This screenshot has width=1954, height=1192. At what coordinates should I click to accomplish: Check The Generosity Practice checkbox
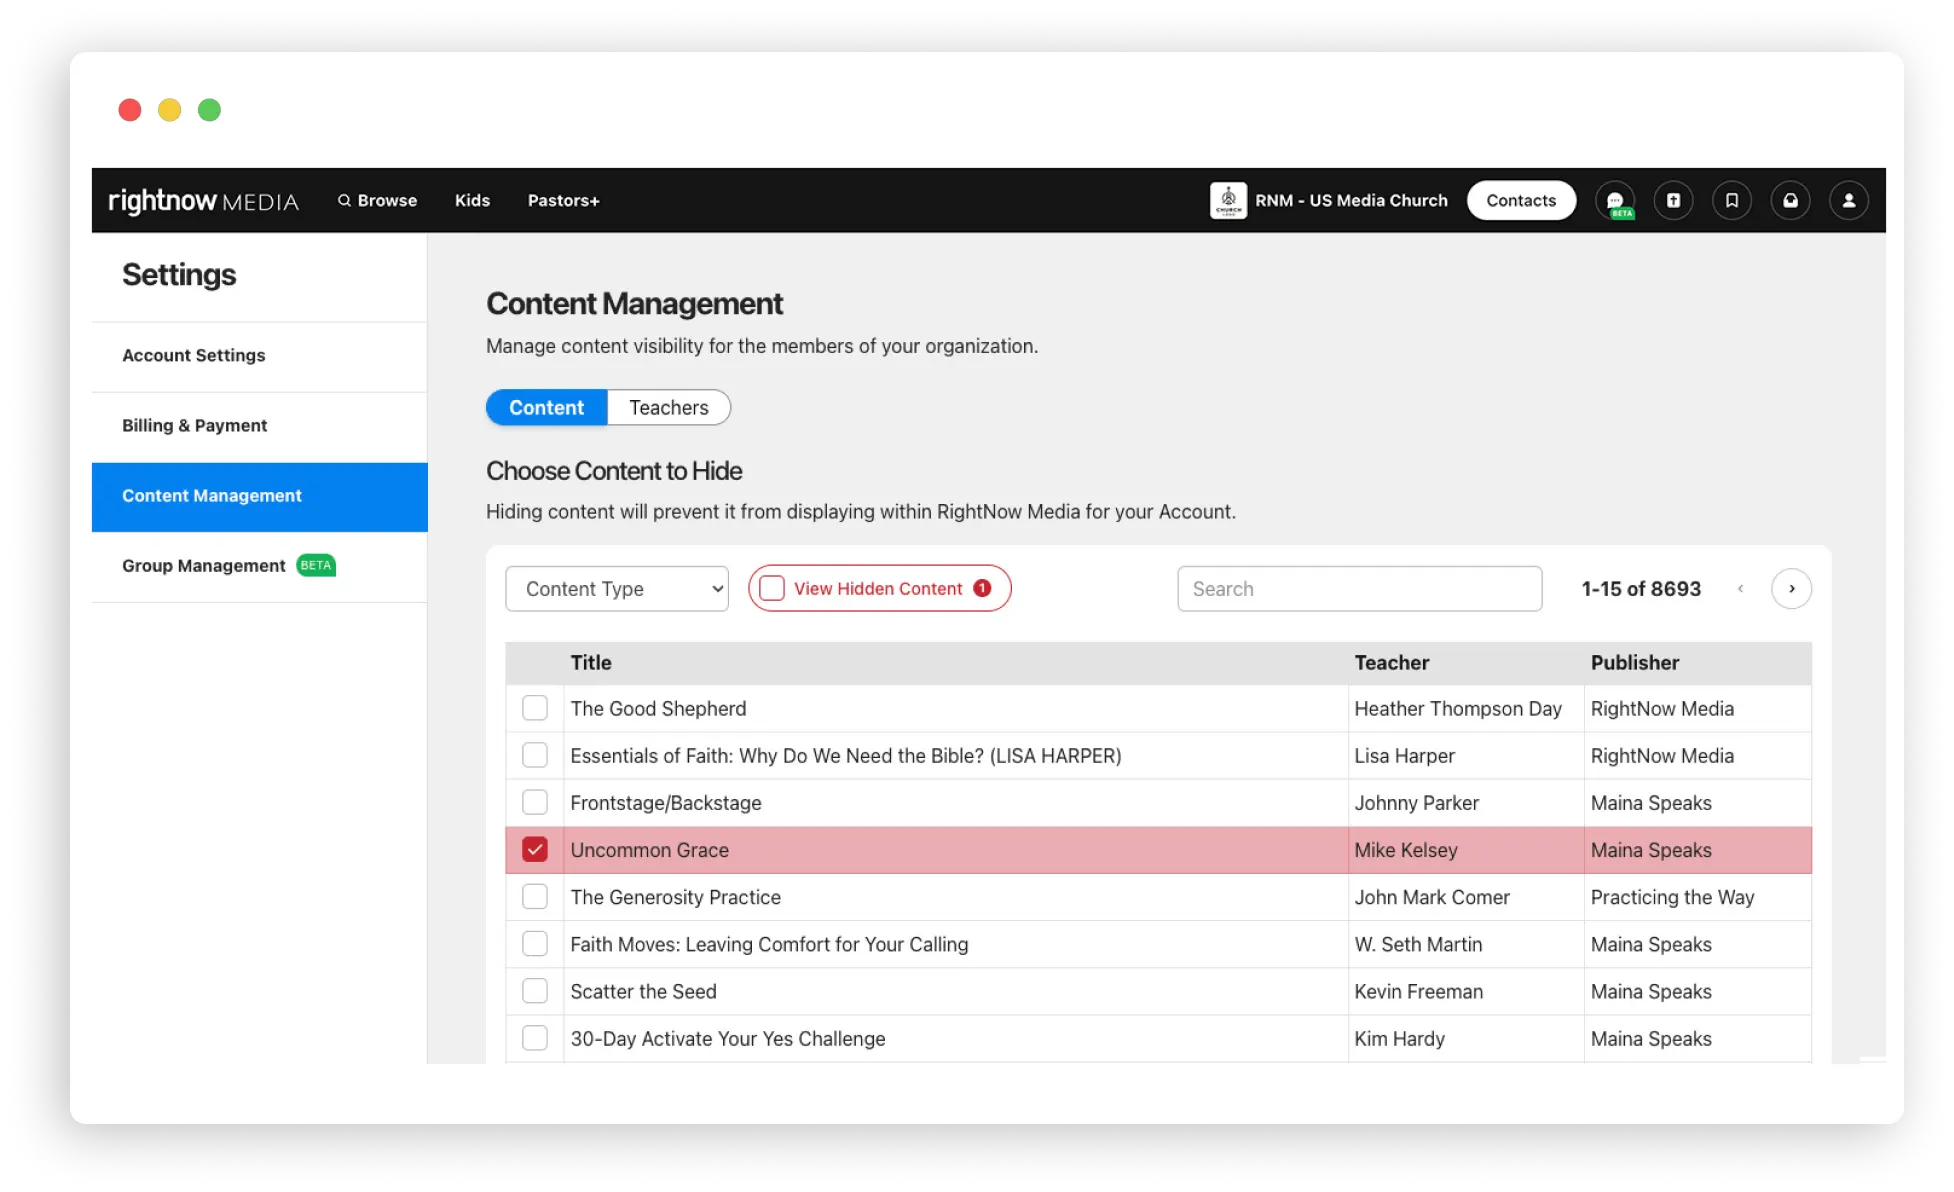(x=535, y=896)
